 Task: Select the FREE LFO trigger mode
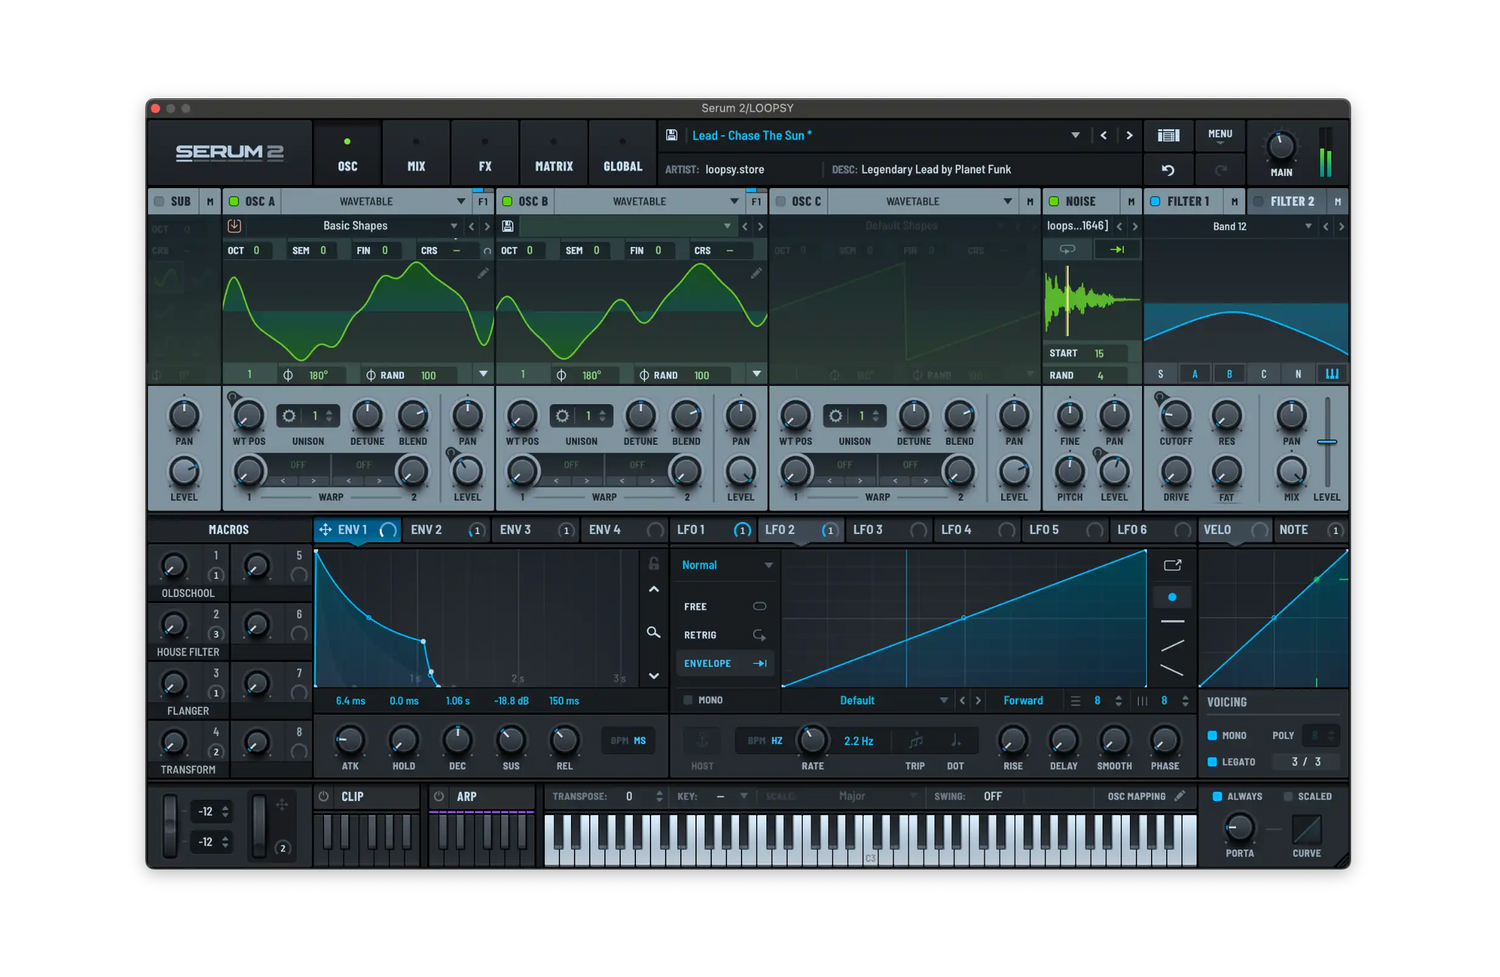coord(725,607)
